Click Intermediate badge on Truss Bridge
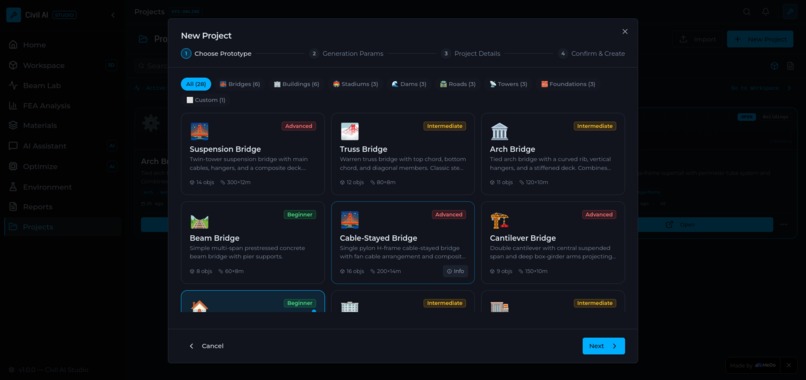Image resolution: width=806 pixels, height=380 pixels. coord(445,126)
